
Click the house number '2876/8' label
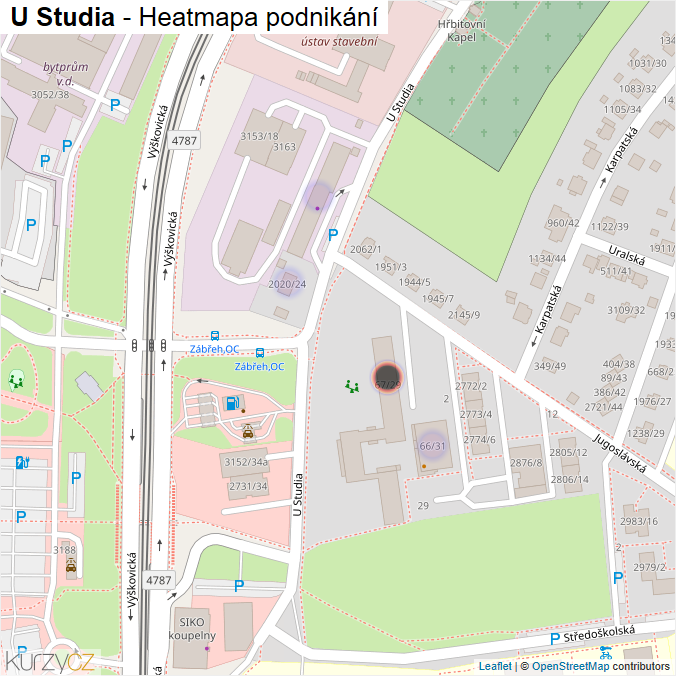click(526, 463)
